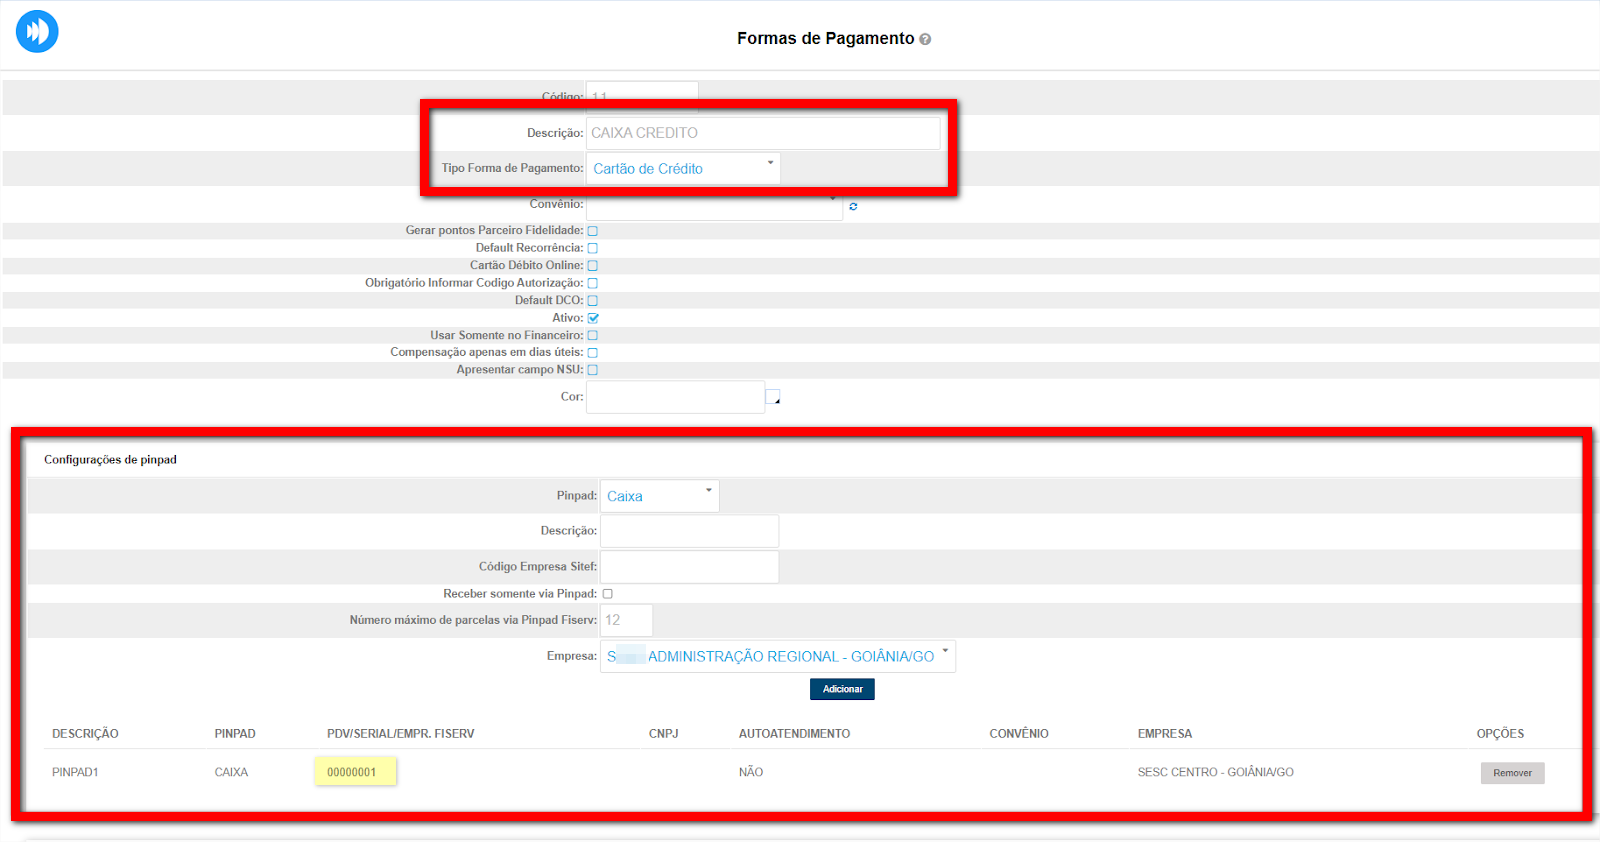
Task: Open the color picker square beside Cor
Action: coord(773,397)
